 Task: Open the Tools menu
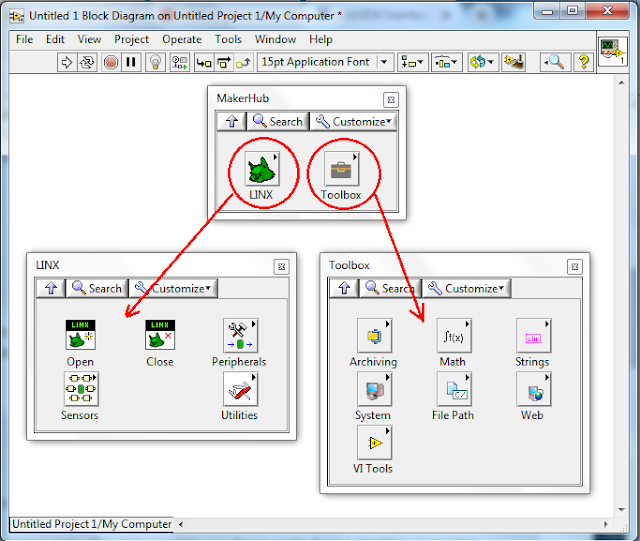pos(228,39)
